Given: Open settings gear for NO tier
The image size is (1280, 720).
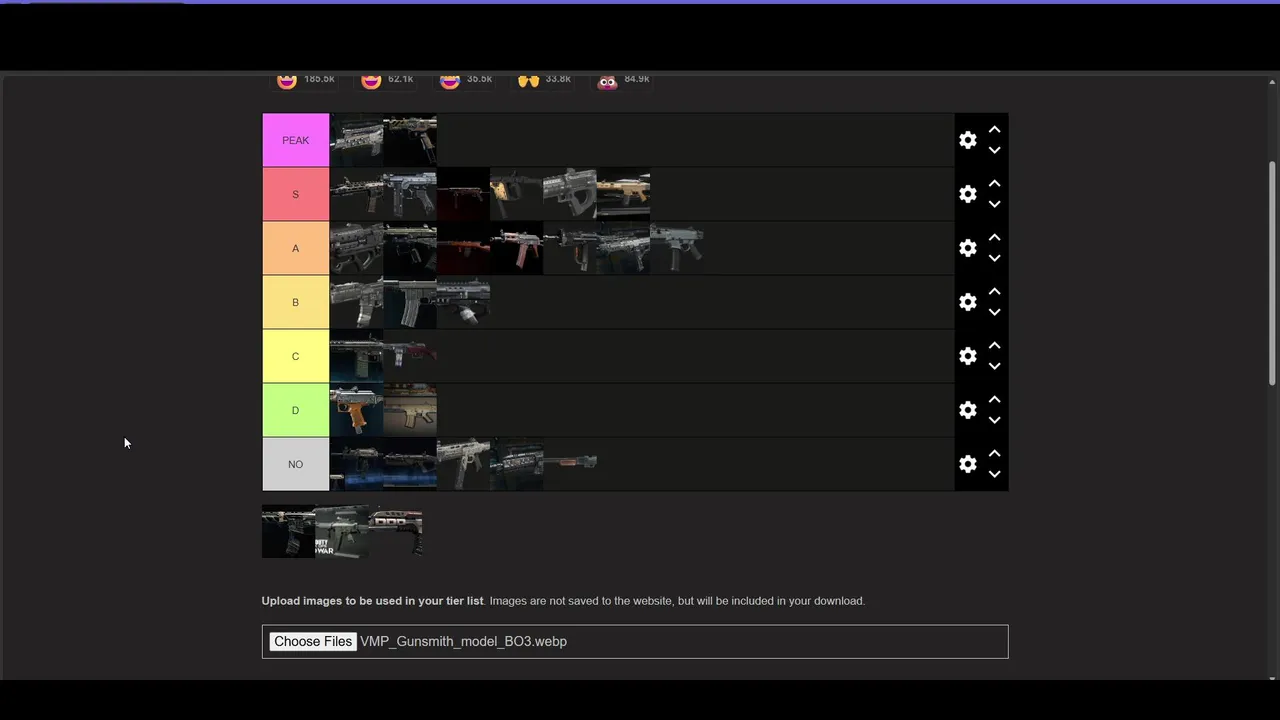Looking at the screenshot, I should (x=967, y=464).
